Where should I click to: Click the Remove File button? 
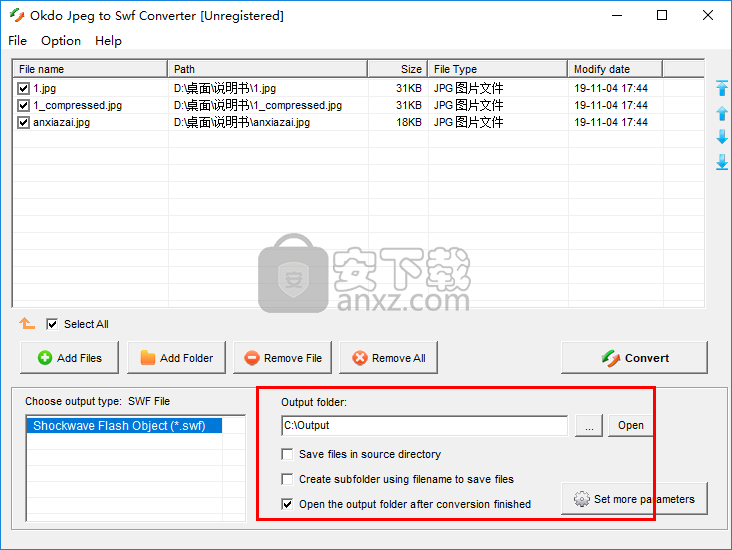(282, 358)
